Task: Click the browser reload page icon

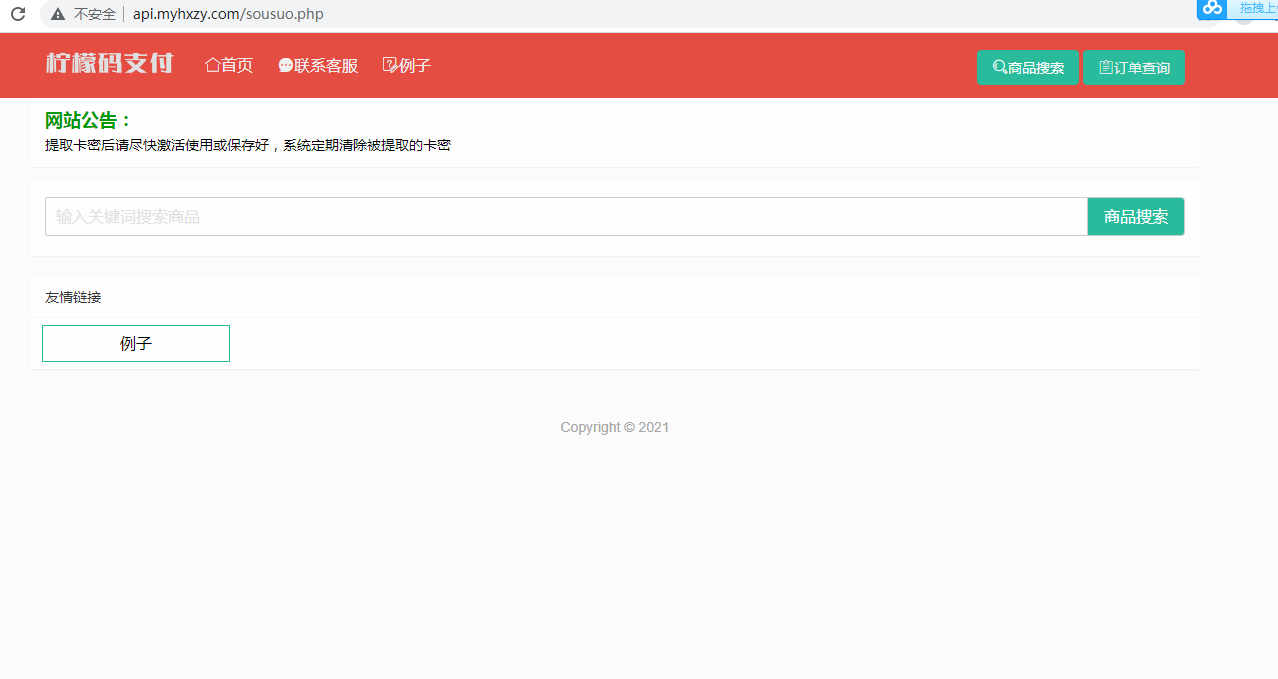Action: point(17,14)
